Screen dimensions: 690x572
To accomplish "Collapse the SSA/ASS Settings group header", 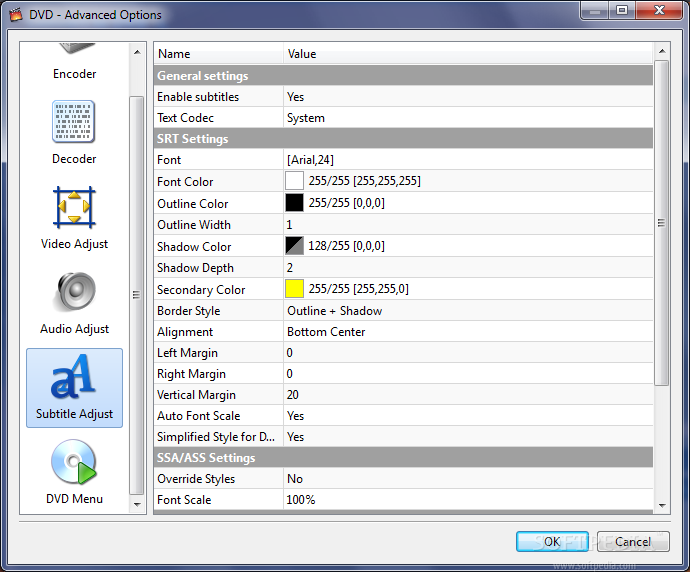I will pyautogui.click(x=404, y=458).
